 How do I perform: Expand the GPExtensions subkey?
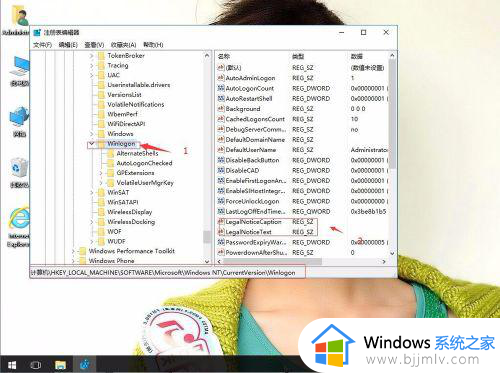coord(101,173)
